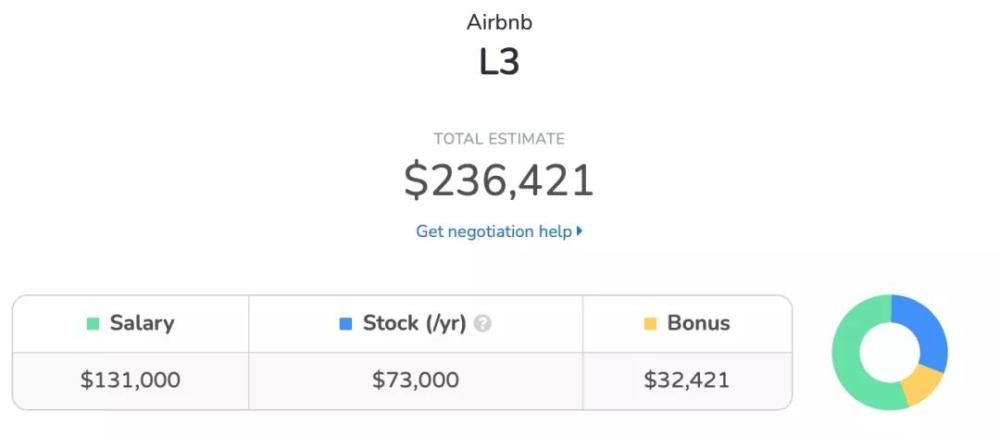Click the Stock help question mark icon
This screenshot has width=1000, height=437.
[x=483, y=324]
